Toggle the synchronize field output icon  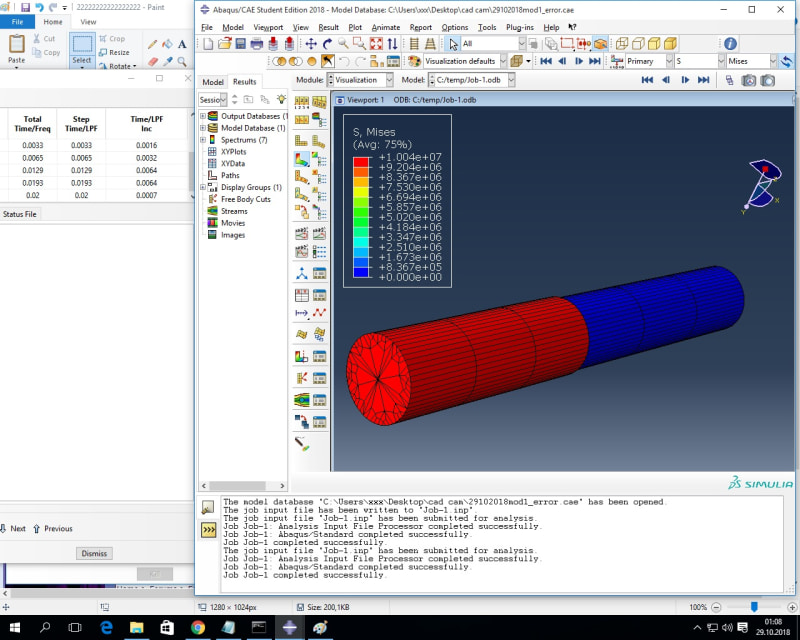(787, 61)
